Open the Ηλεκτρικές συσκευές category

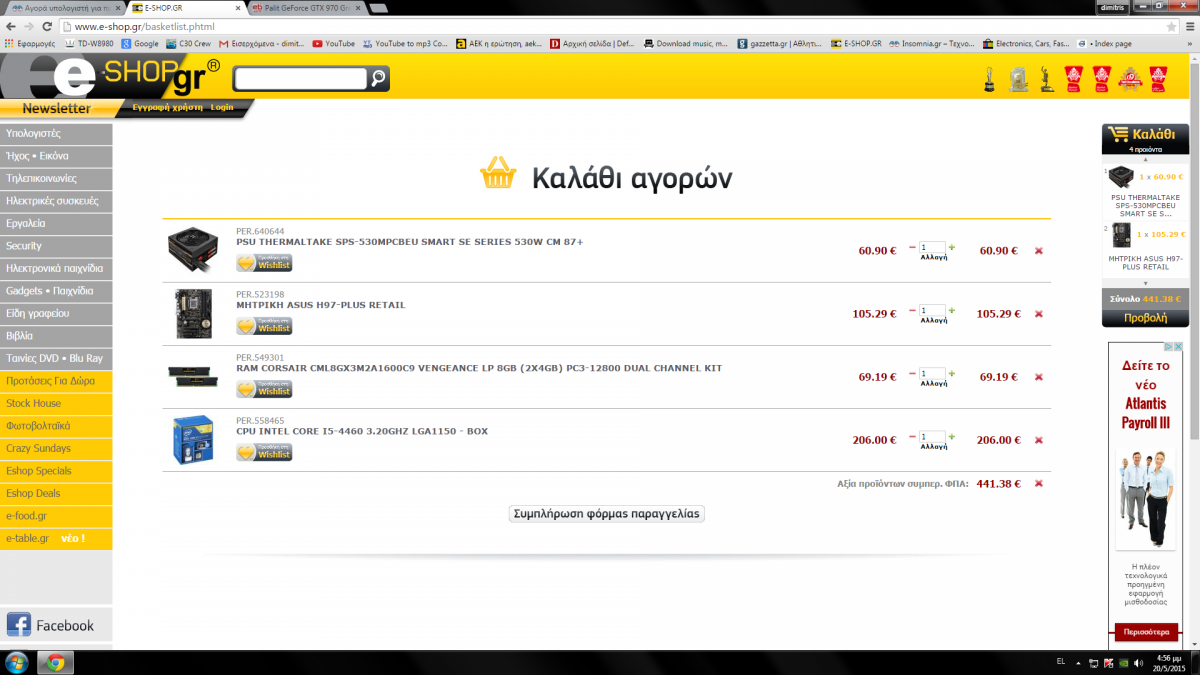(56, 201)
